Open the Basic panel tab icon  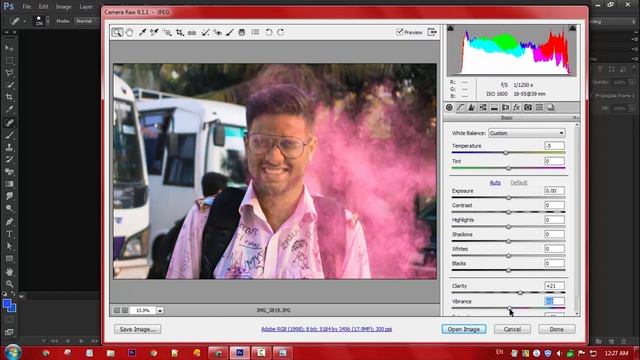click(x=449, y=107)
